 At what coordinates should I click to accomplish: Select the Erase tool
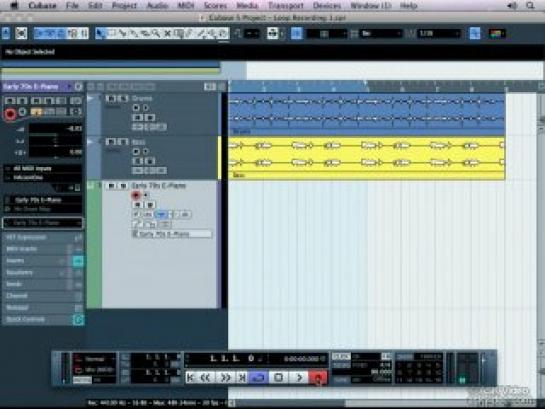tap(145, 34)
